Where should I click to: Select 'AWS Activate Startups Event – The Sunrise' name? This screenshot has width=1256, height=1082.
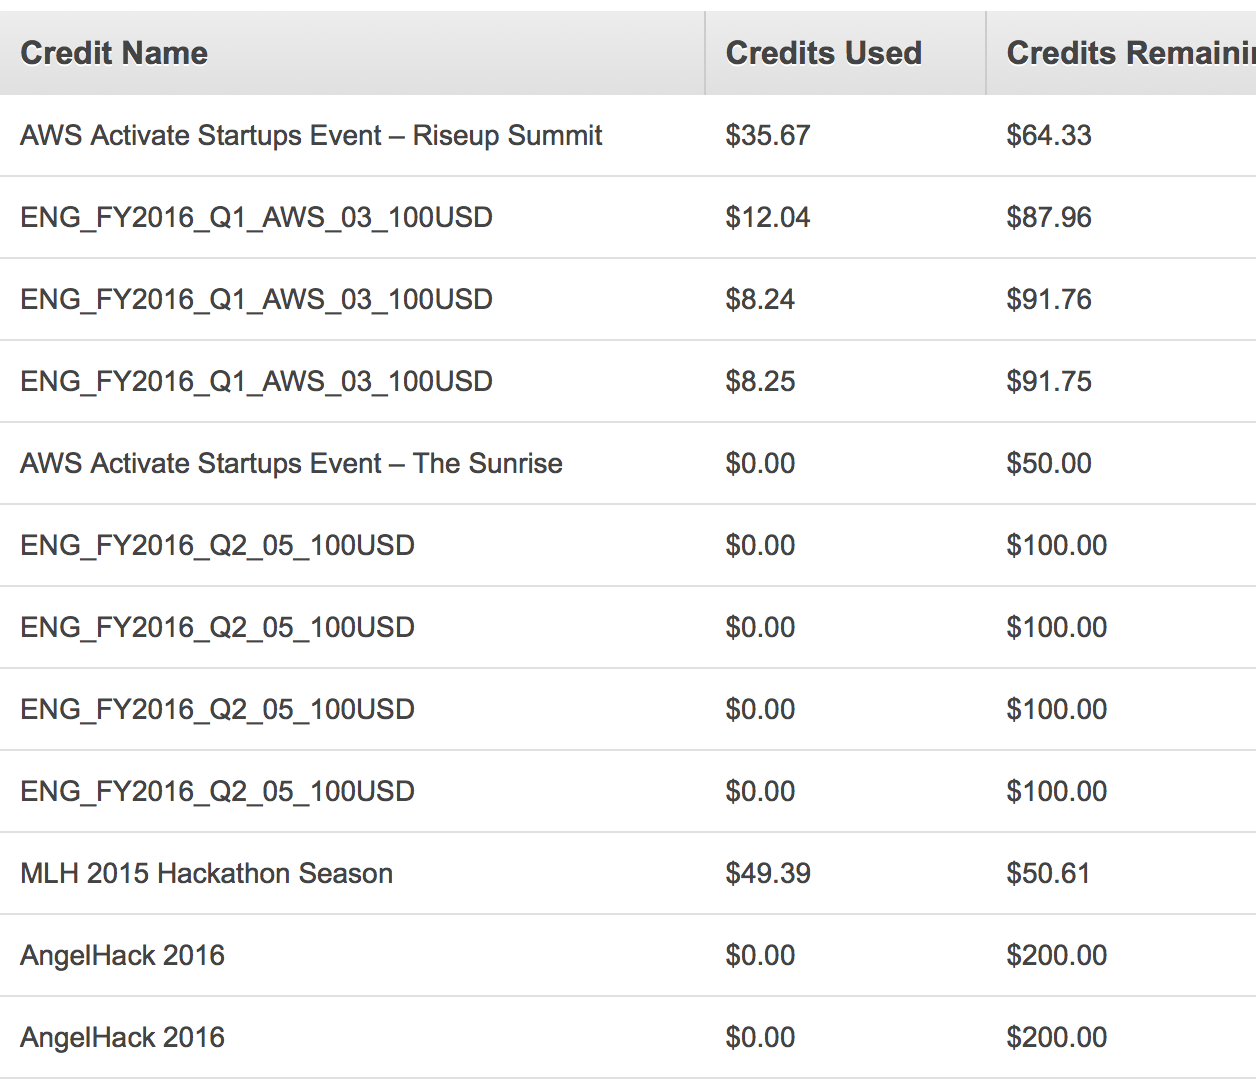pos(291,463)
